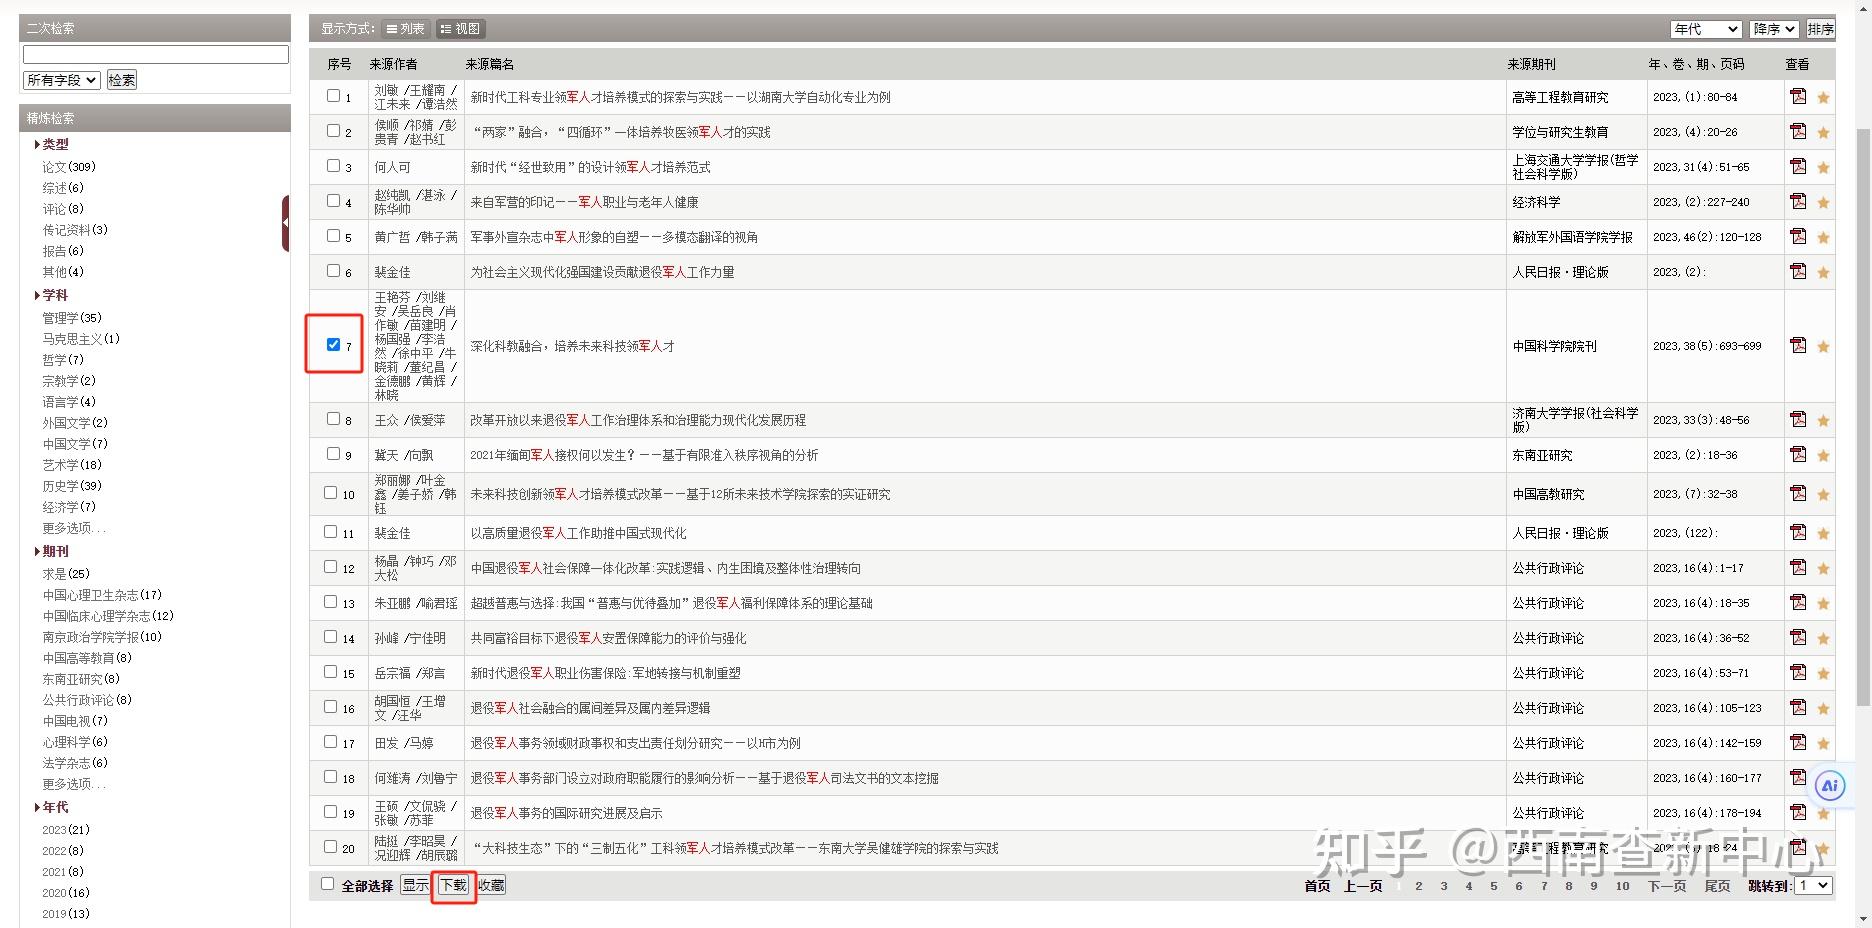Switch display mode to 视图
Viewport: 1872px width, 928px height.
pos(461,28)
